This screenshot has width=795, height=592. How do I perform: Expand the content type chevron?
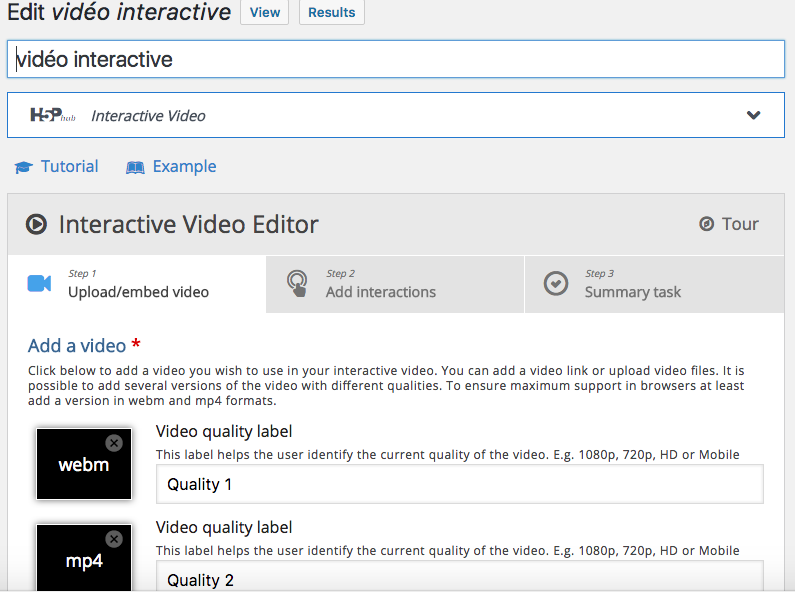[x=753, y=115]
